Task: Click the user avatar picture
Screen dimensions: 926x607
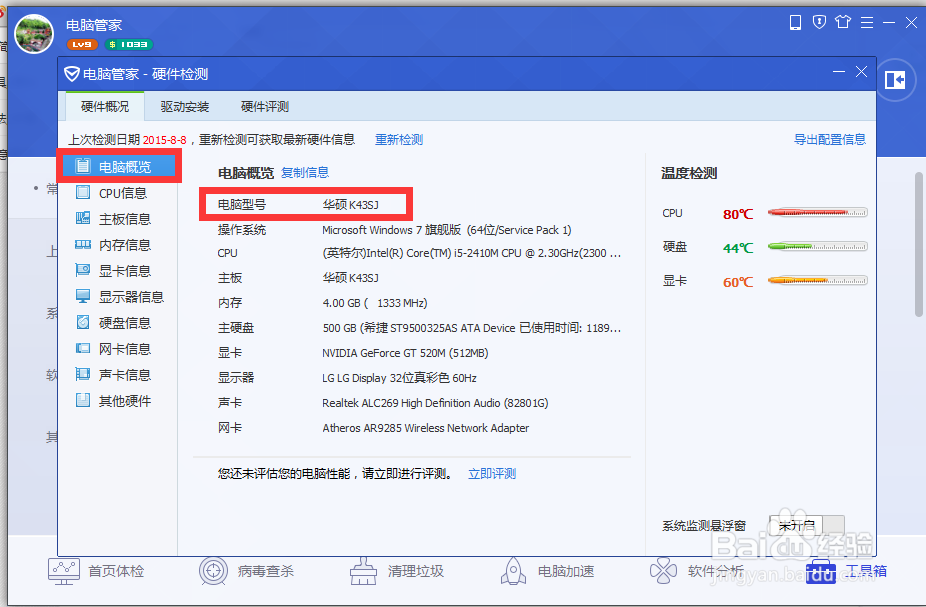Action: click(34, 34)
